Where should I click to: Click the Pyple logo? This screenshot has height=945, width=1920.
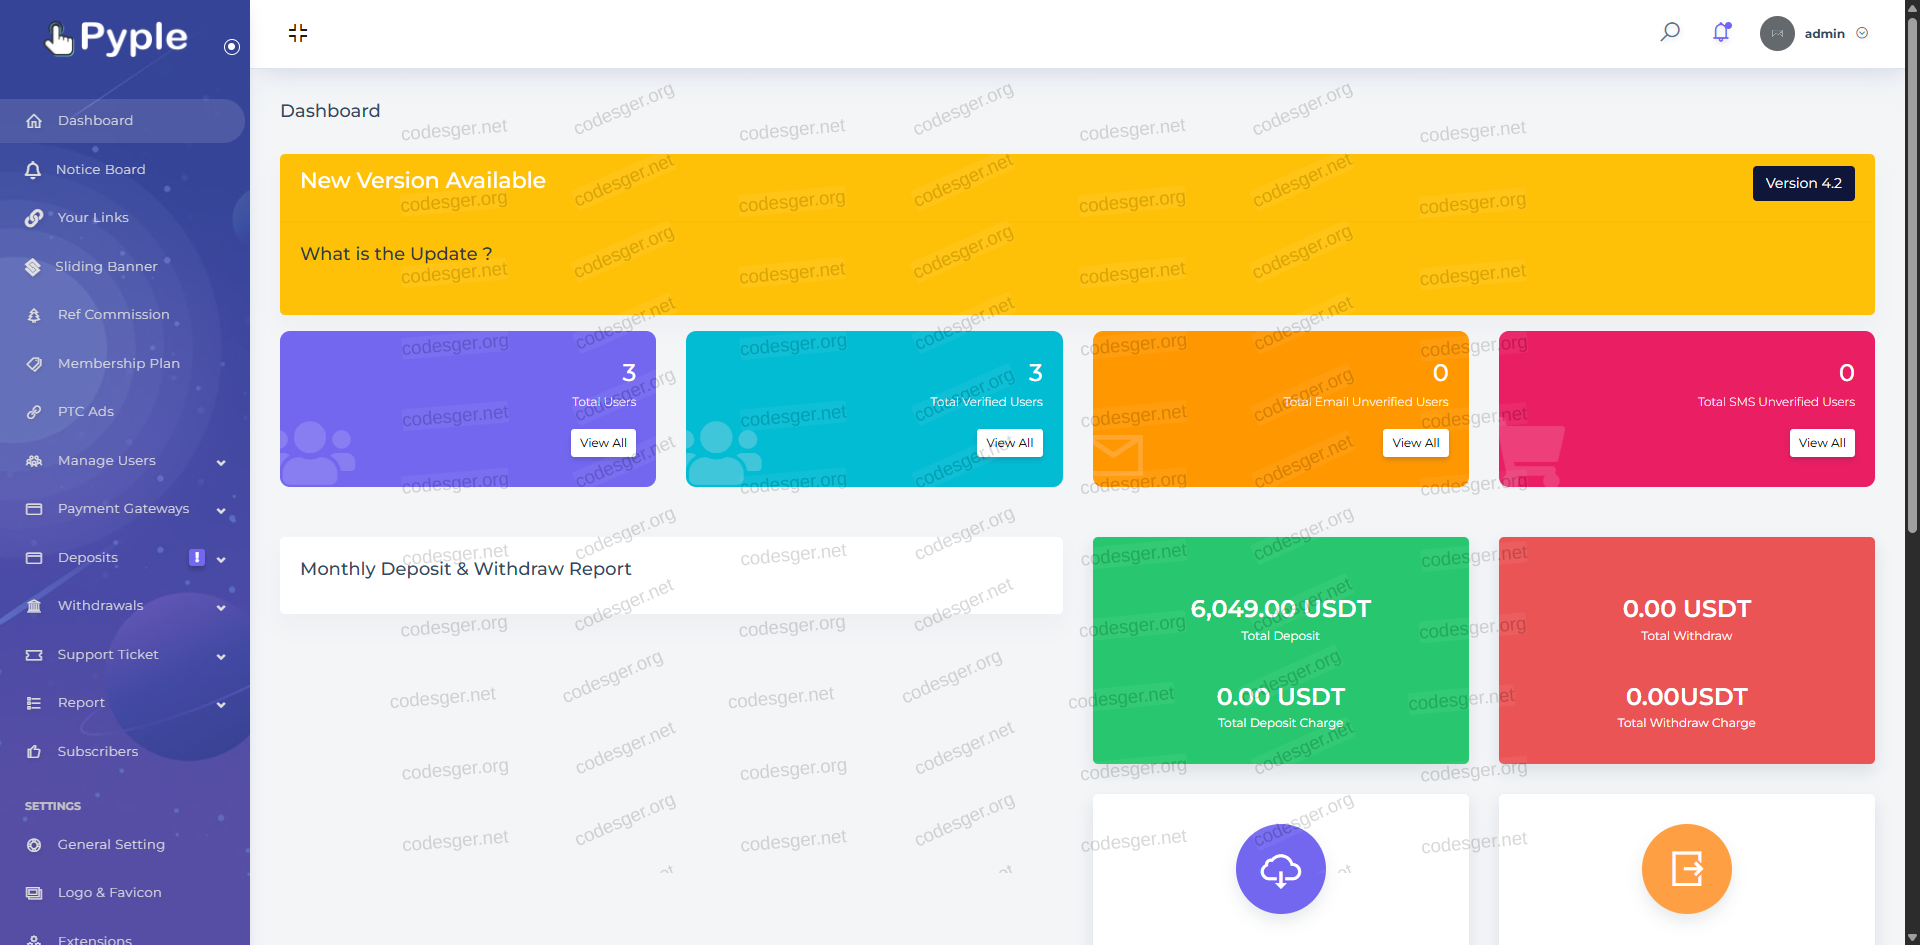(116, 38)
